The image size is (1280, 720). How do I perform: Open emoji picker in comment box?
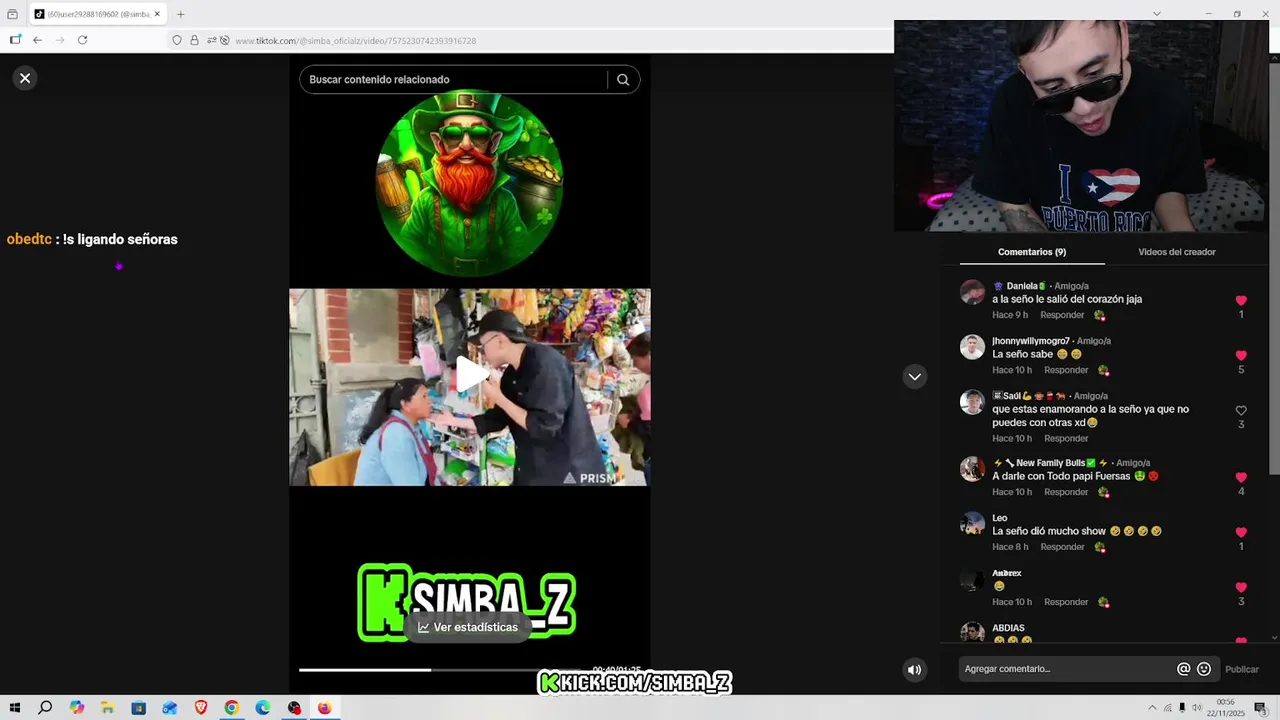1204,669
